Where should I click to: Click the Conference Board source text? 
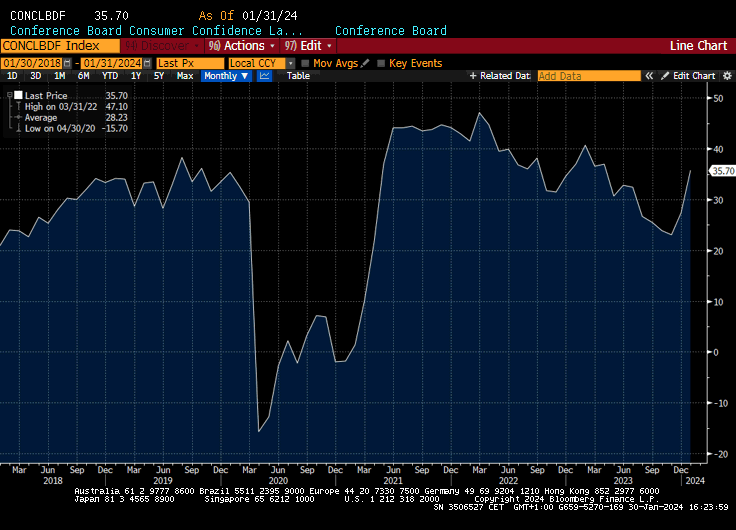click(x=391, y=31)
